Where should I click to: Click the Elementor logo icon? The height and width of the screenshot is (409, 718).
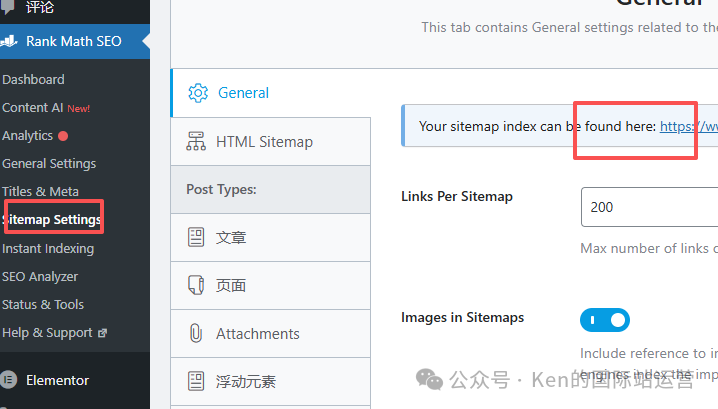[9, 380]
